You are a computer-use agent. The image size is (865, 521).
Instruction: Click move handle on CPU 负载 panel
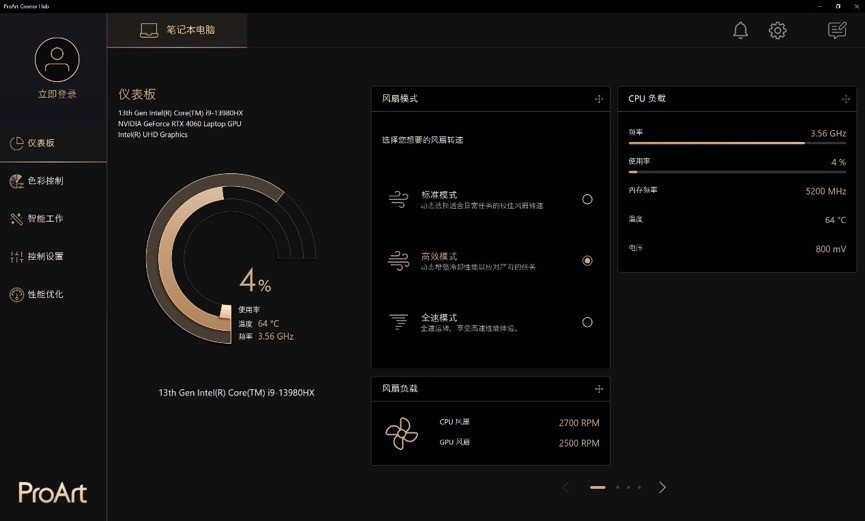(x=845, y=99)
